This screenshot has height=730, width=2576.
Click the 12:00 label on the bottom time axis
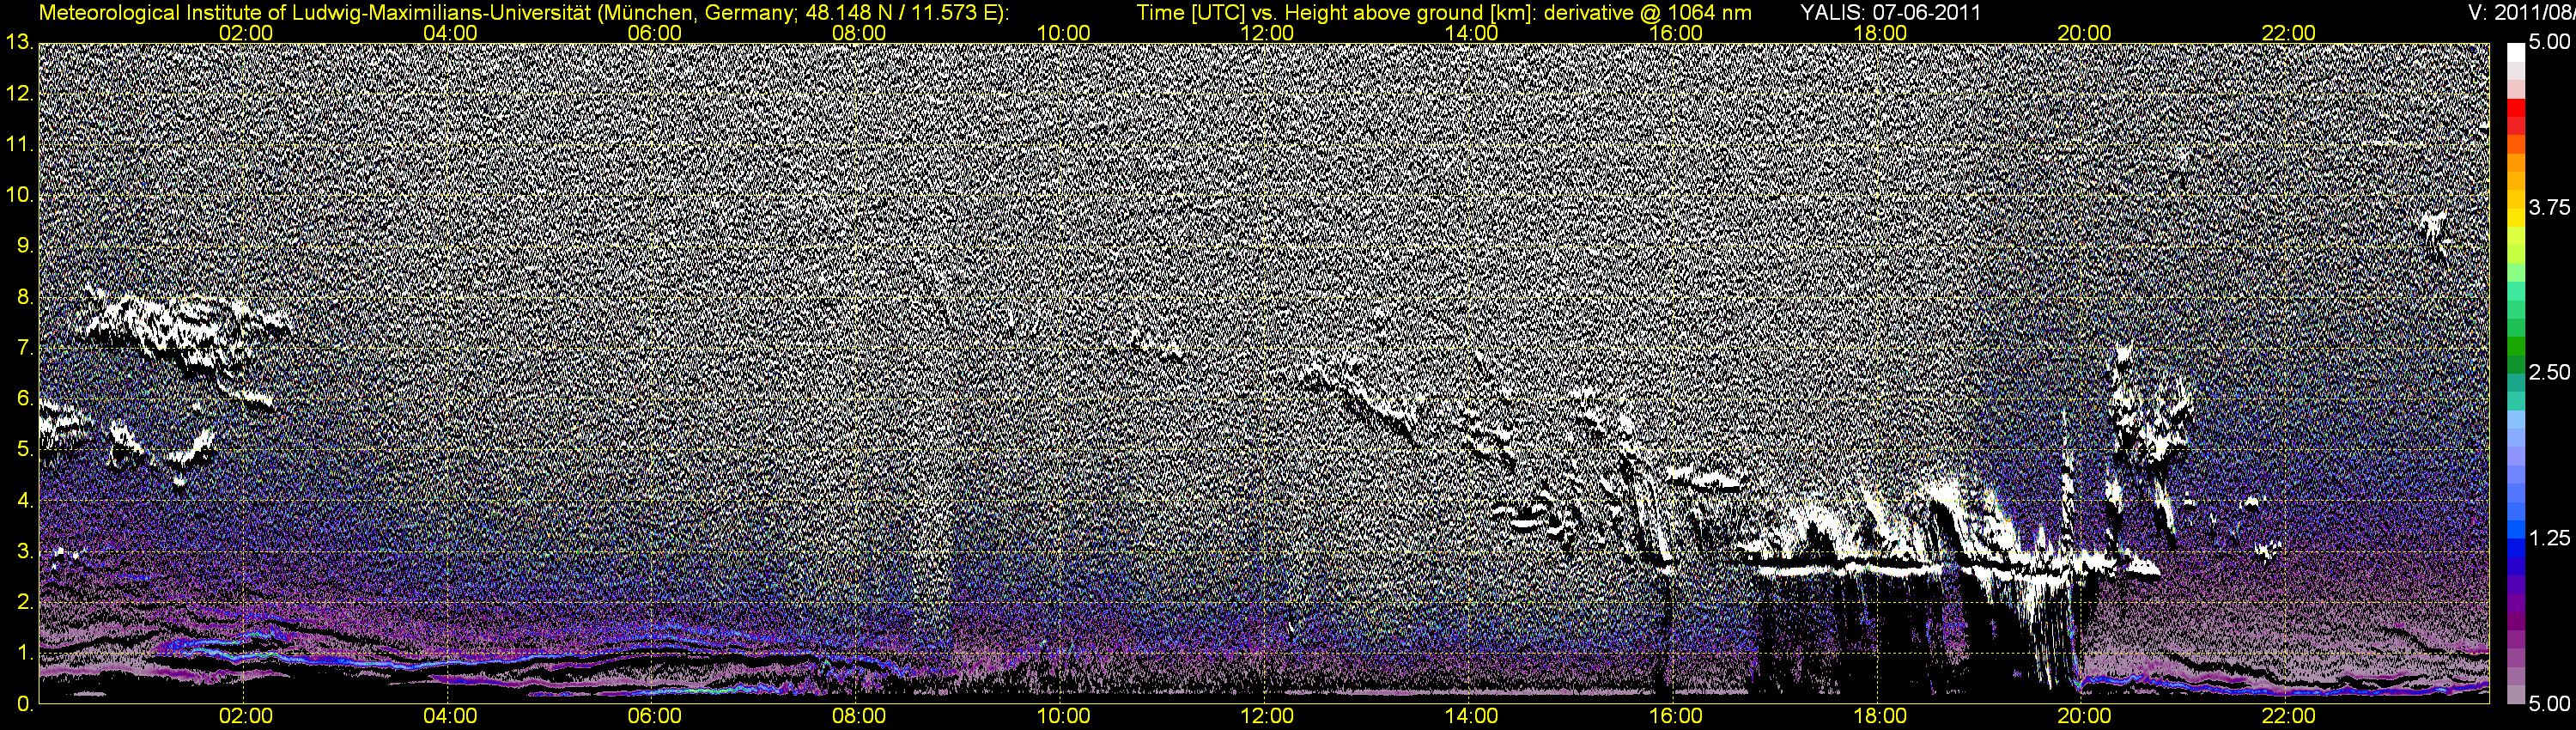[x=1267, y=716]
